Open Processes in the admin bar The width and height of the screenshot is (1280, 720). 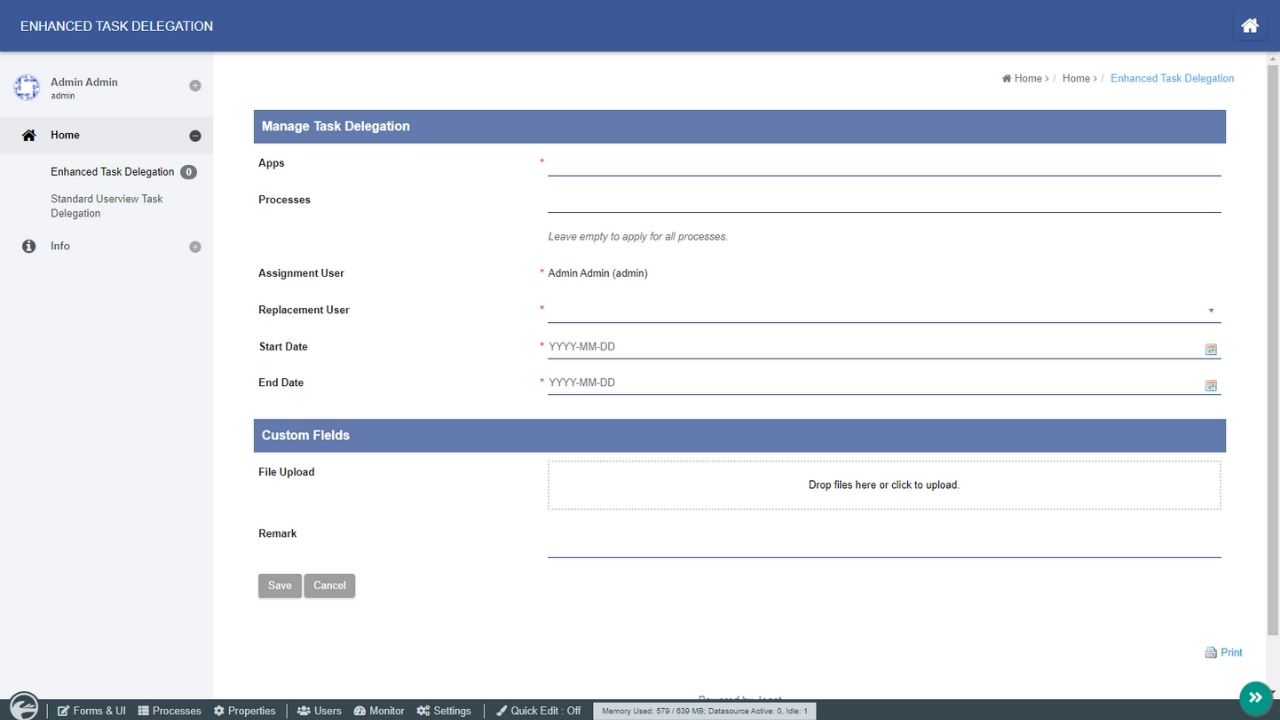(x=169, y=711)
